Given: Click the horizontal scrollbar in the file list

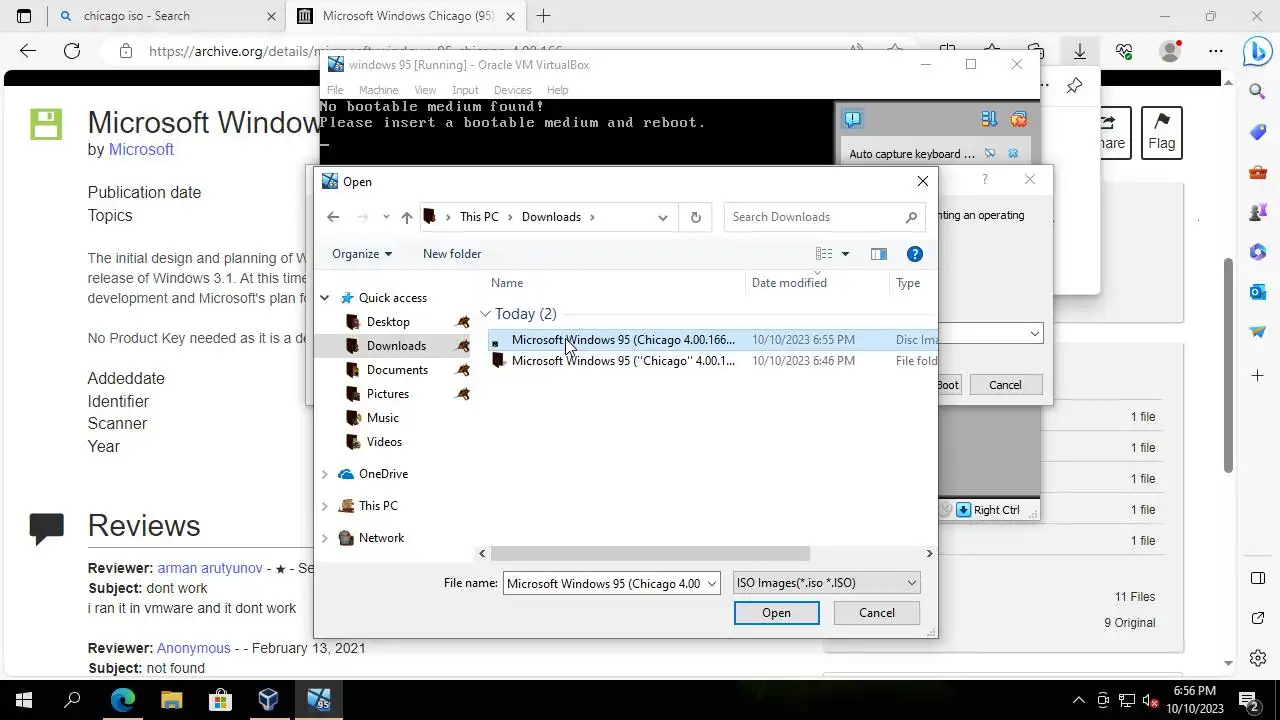Looking at the screenshot, I should coord(650,553).
